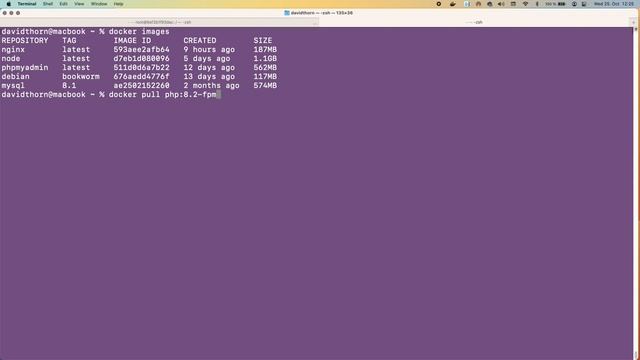Image resolution: width=640 pixels, height=360 pixels.
Task: Open the round record icon in menu bar
Action: tap(439, 4)
